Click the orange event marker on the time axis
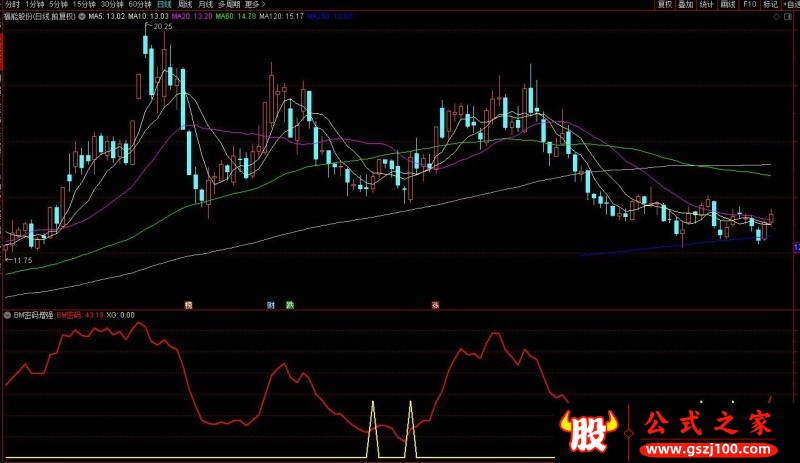Screen dimensions: 800x463 coord(188,305)
